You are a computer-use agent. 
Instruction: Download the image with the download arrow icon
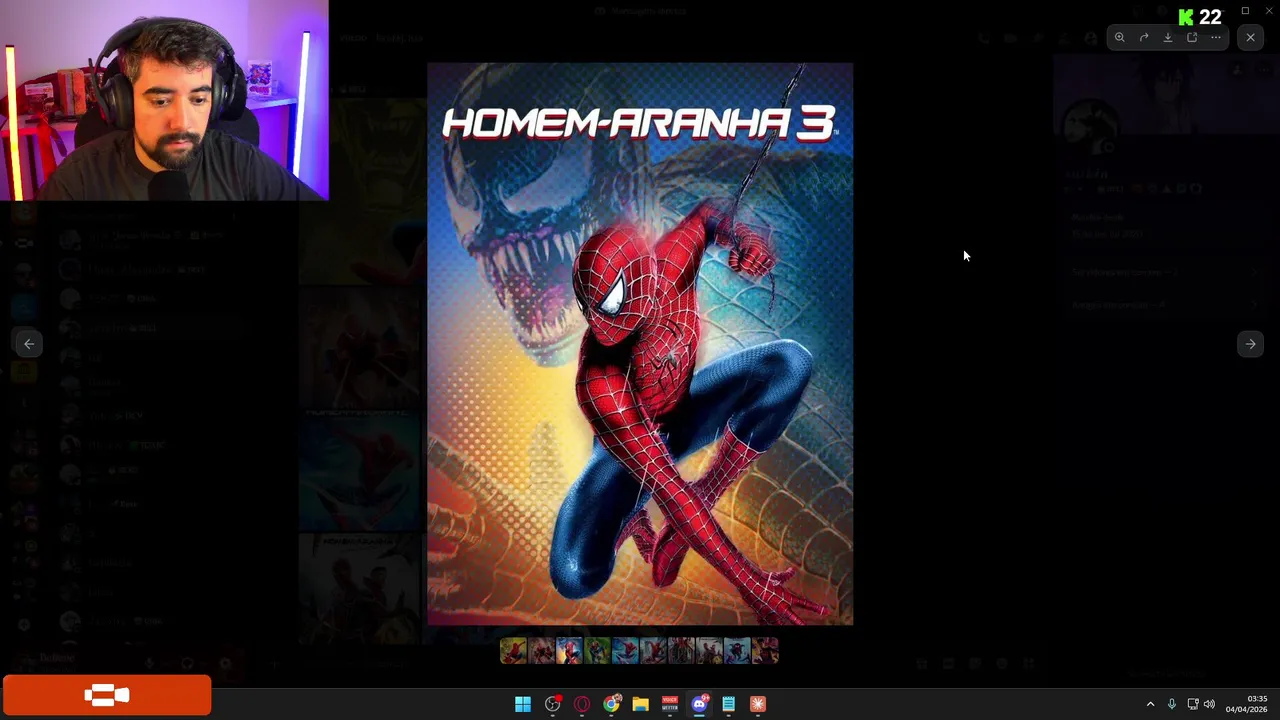[1168, 38]
